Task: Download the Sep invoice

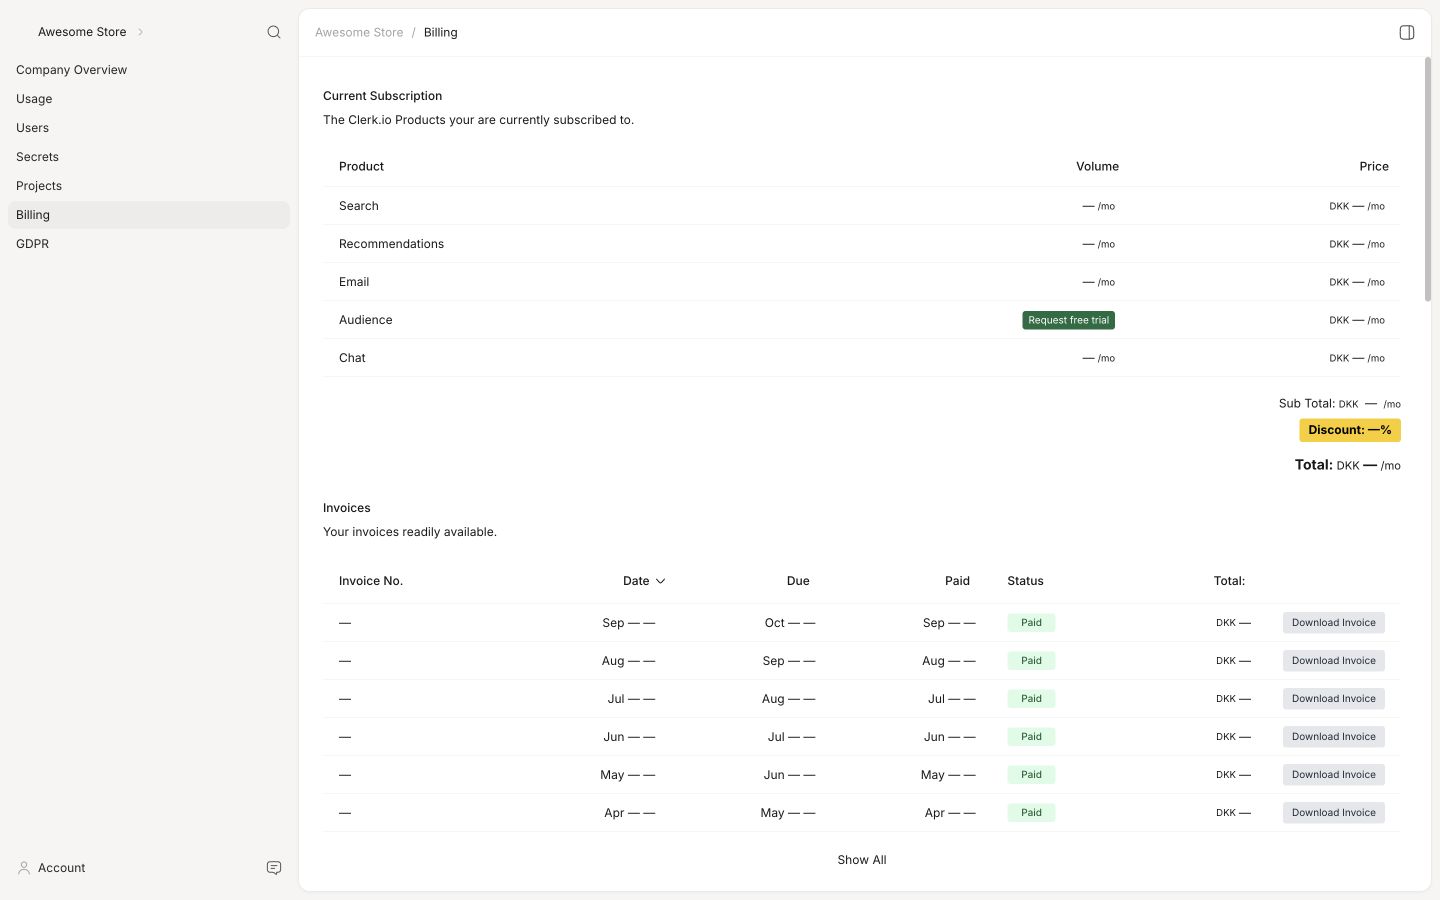Action: [x=1333, y=623]
